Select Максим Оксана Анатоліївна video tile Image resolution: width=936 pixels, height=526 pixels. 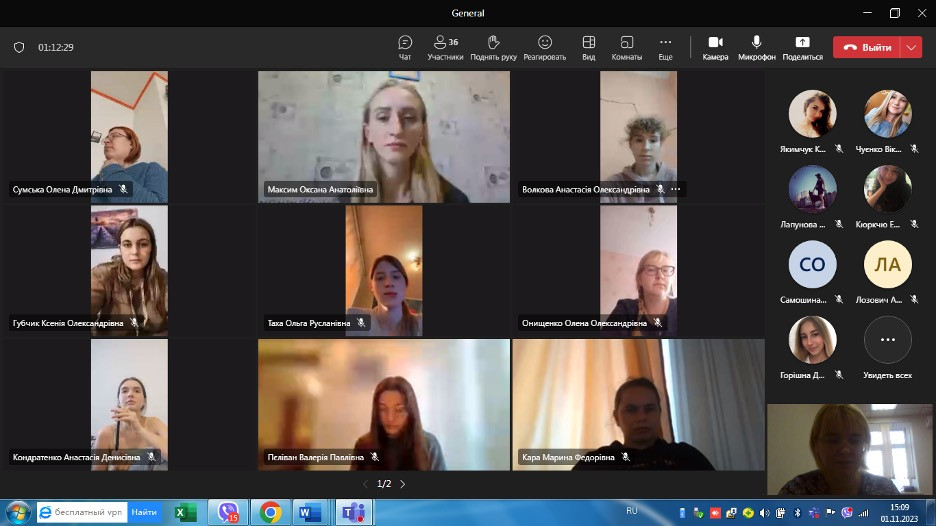pyautogui.click(x=384, y=137)
